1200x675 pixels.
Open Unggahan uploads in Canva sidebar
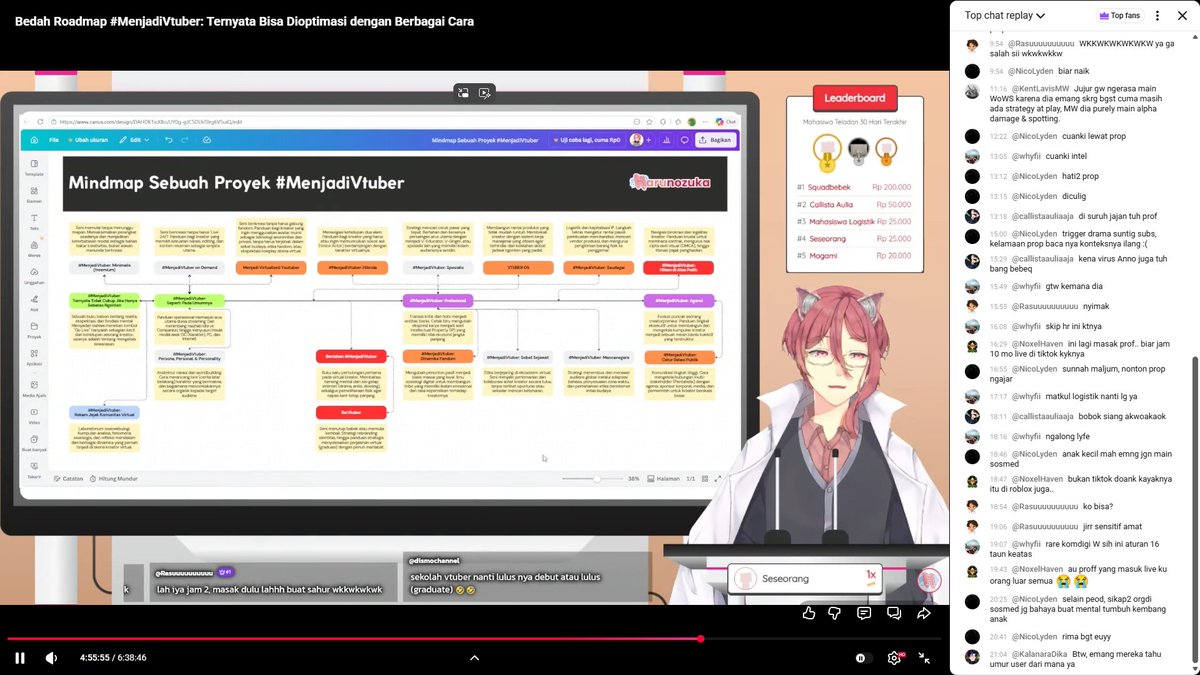coord(34,275)
